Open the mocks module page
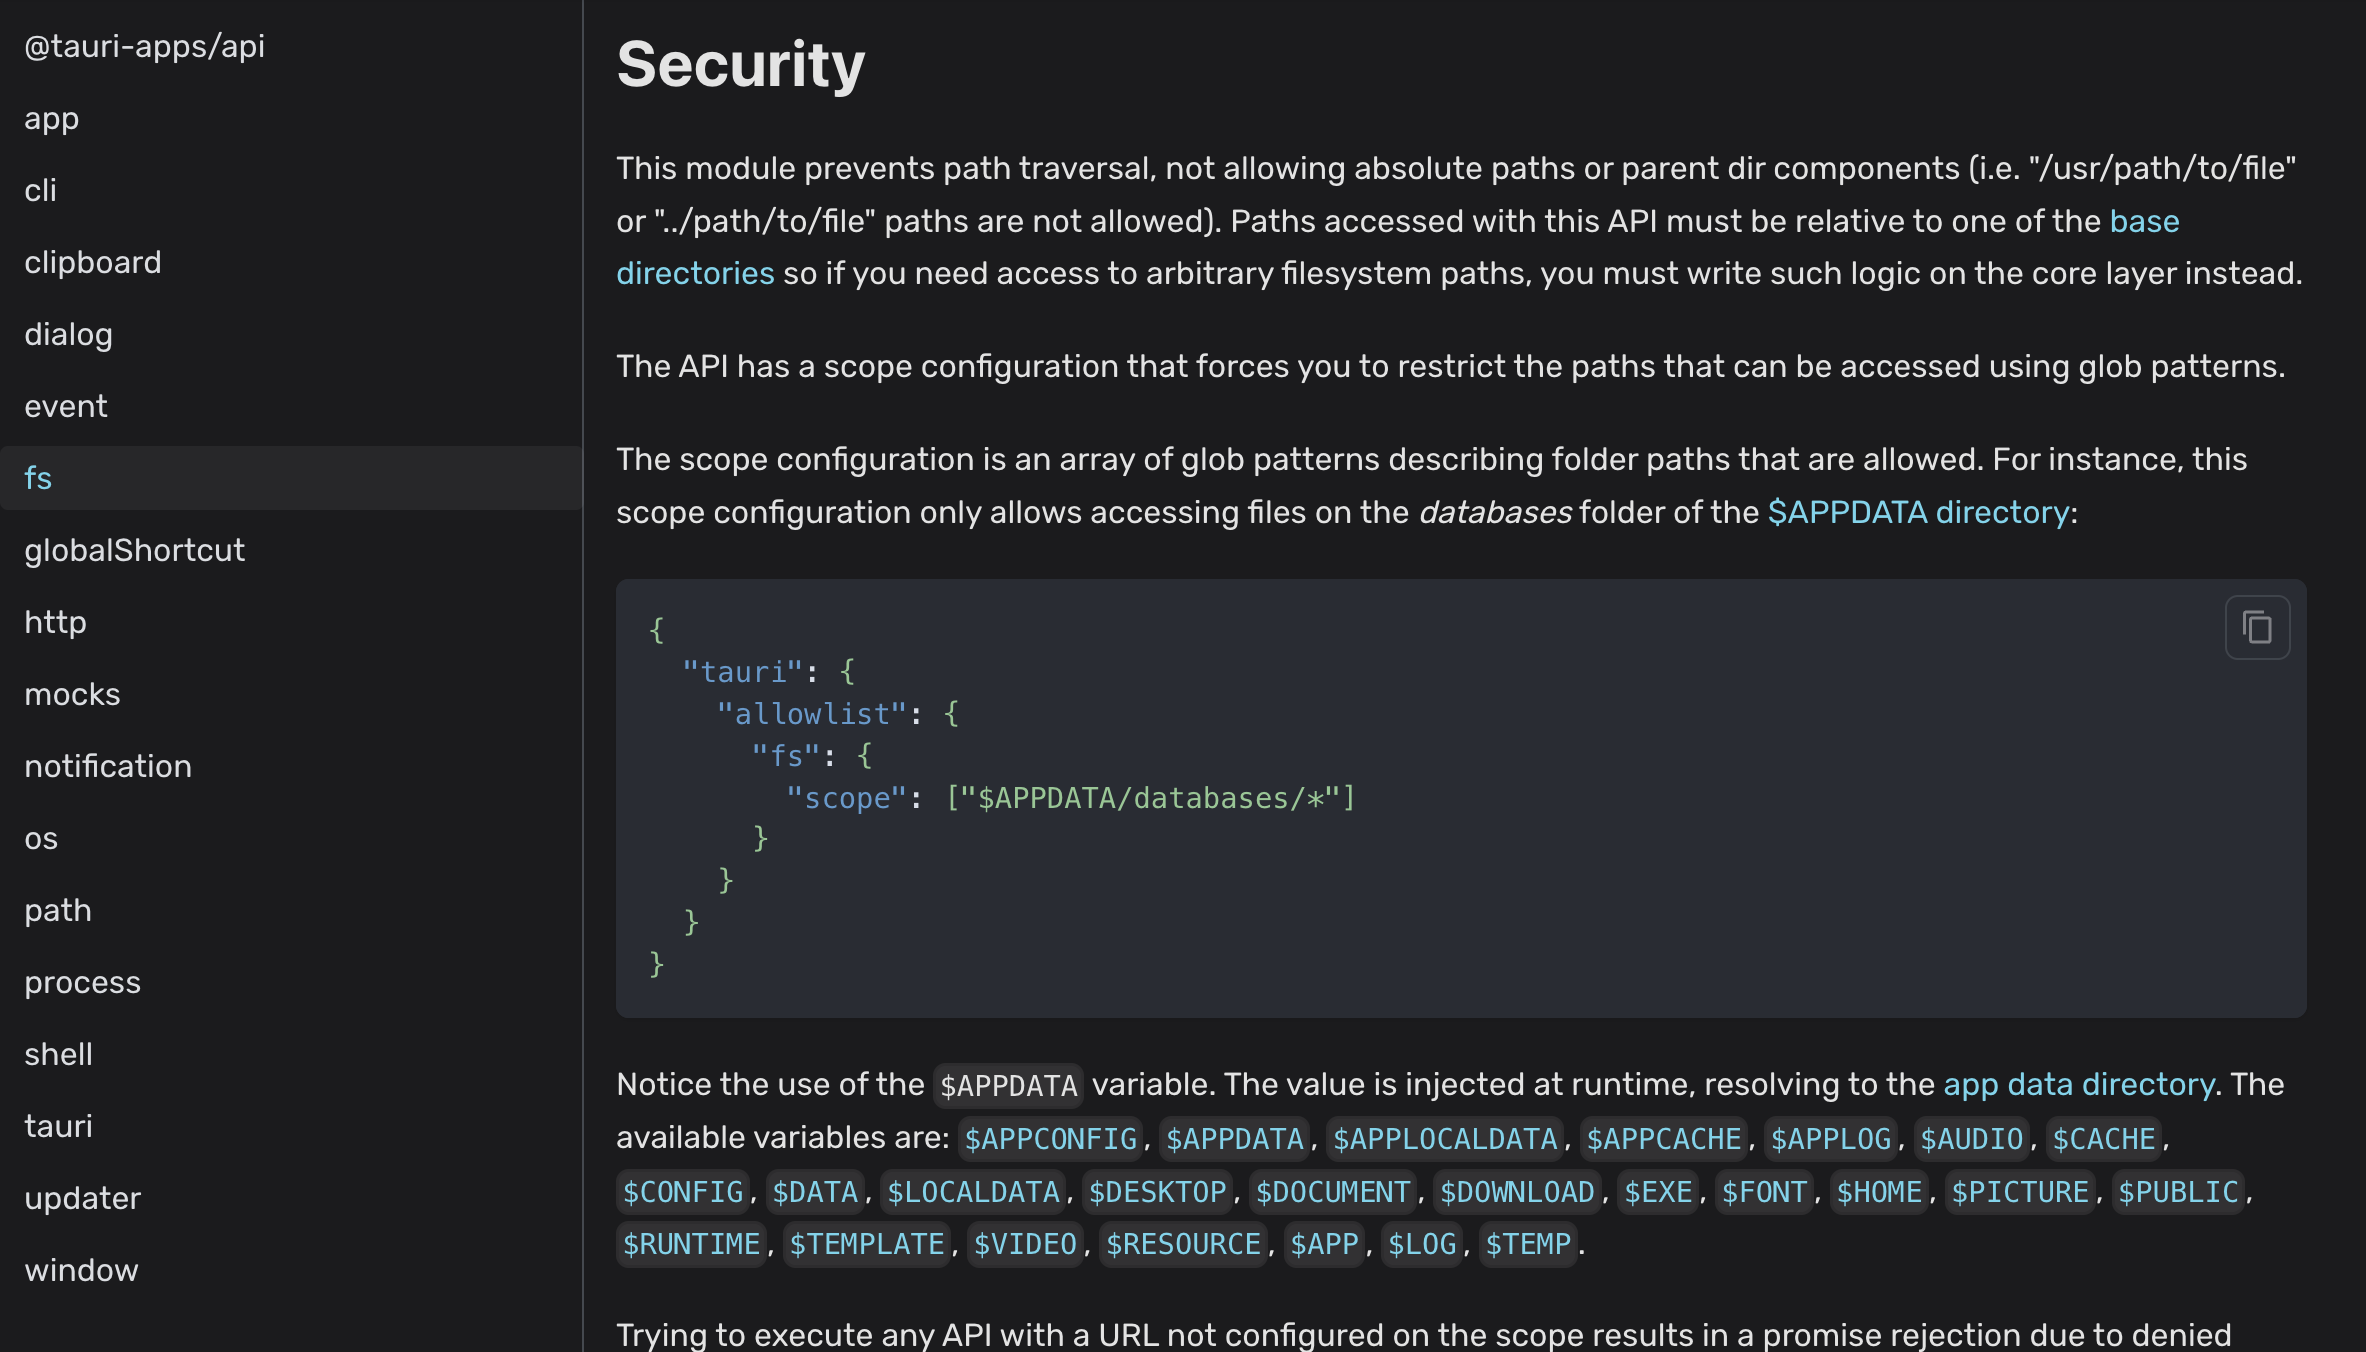 click(71, 693)
